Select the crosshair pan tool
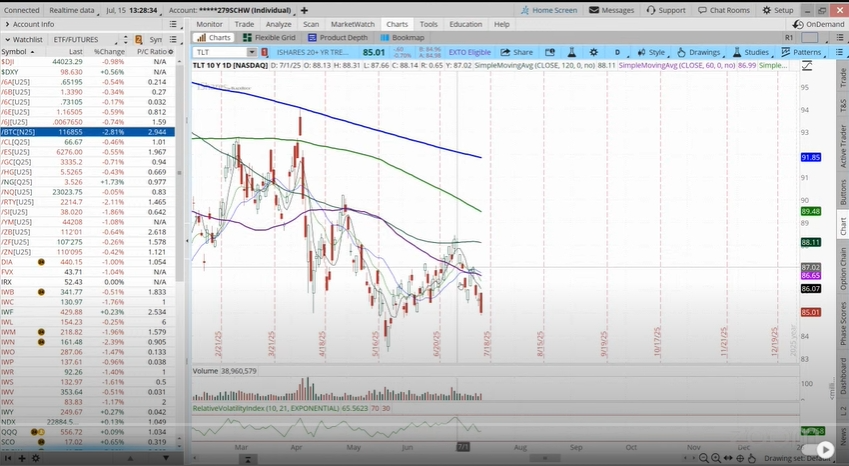Viewport: 849px width, 466px height. [740, 458]
